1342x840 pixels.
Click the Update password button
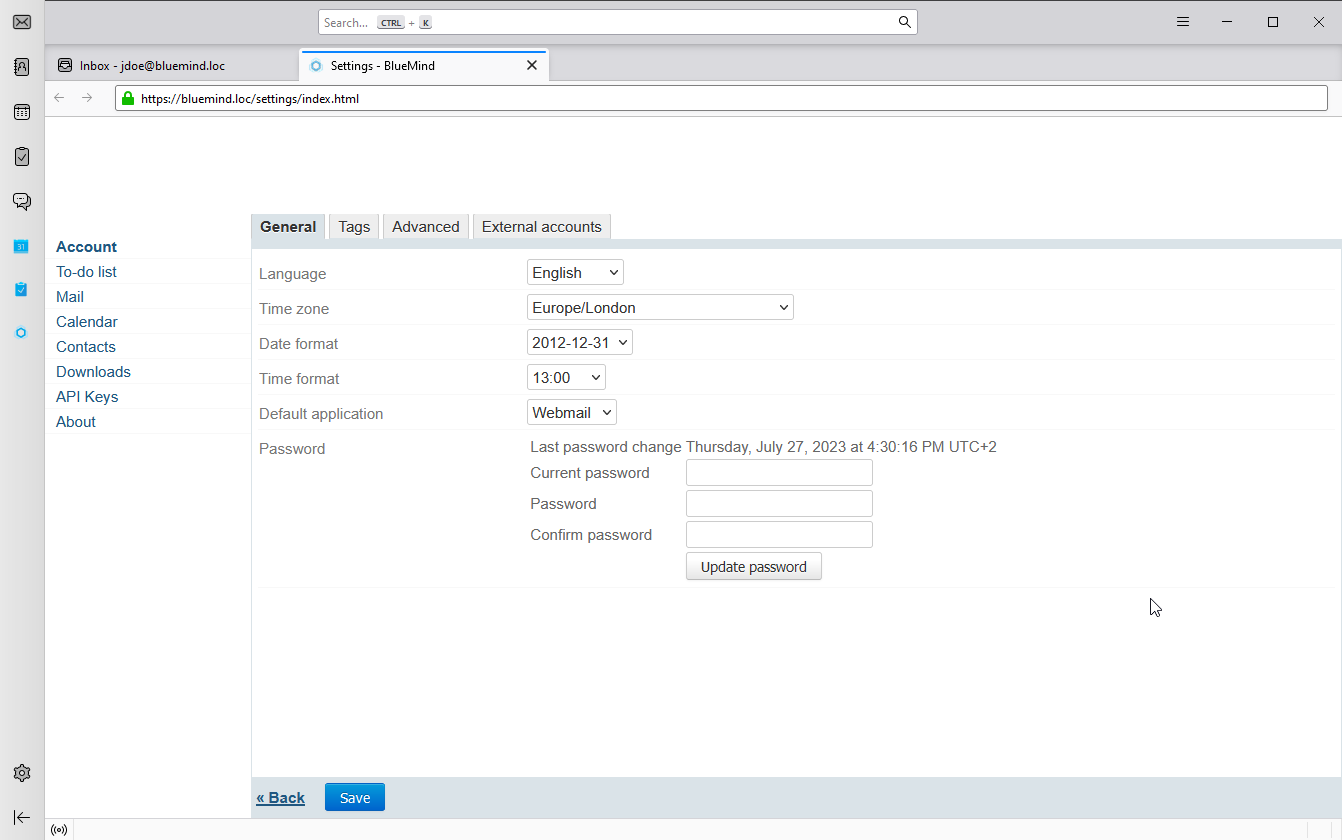pyautogui.click(x=753, y=567)
